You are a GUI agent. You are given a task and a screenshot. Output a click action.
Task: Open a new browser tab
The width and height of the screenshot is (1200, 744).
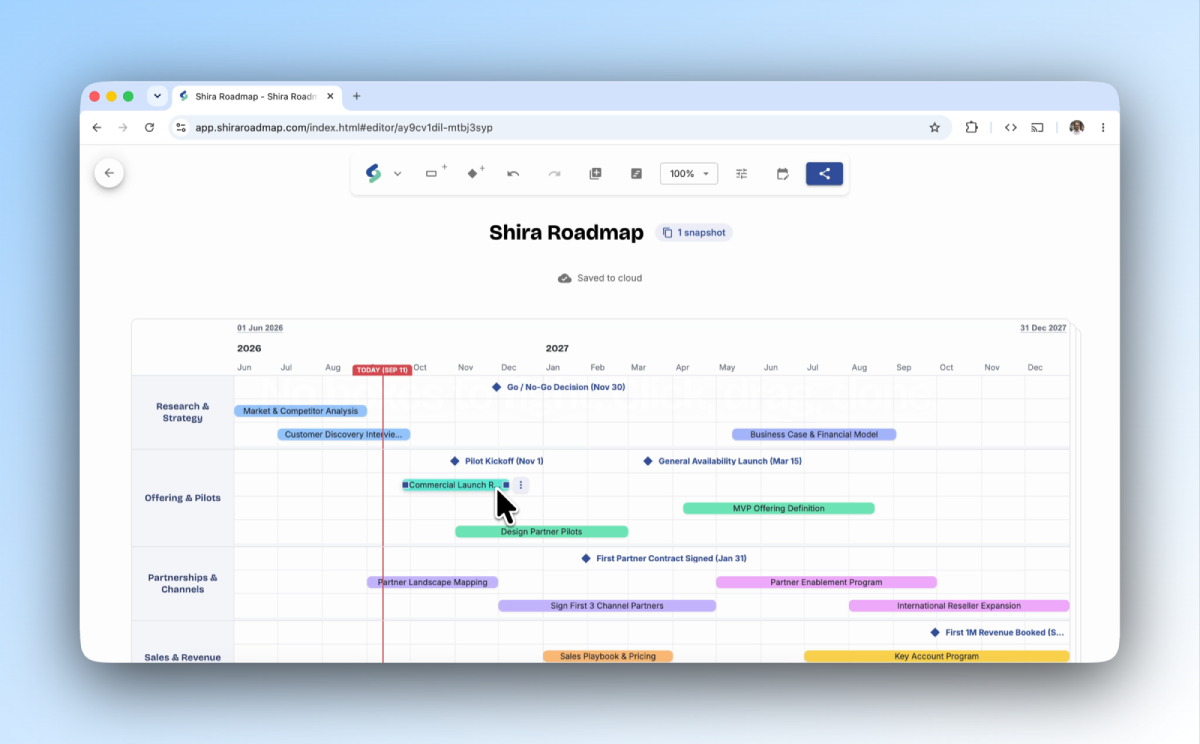click(357, 96)
